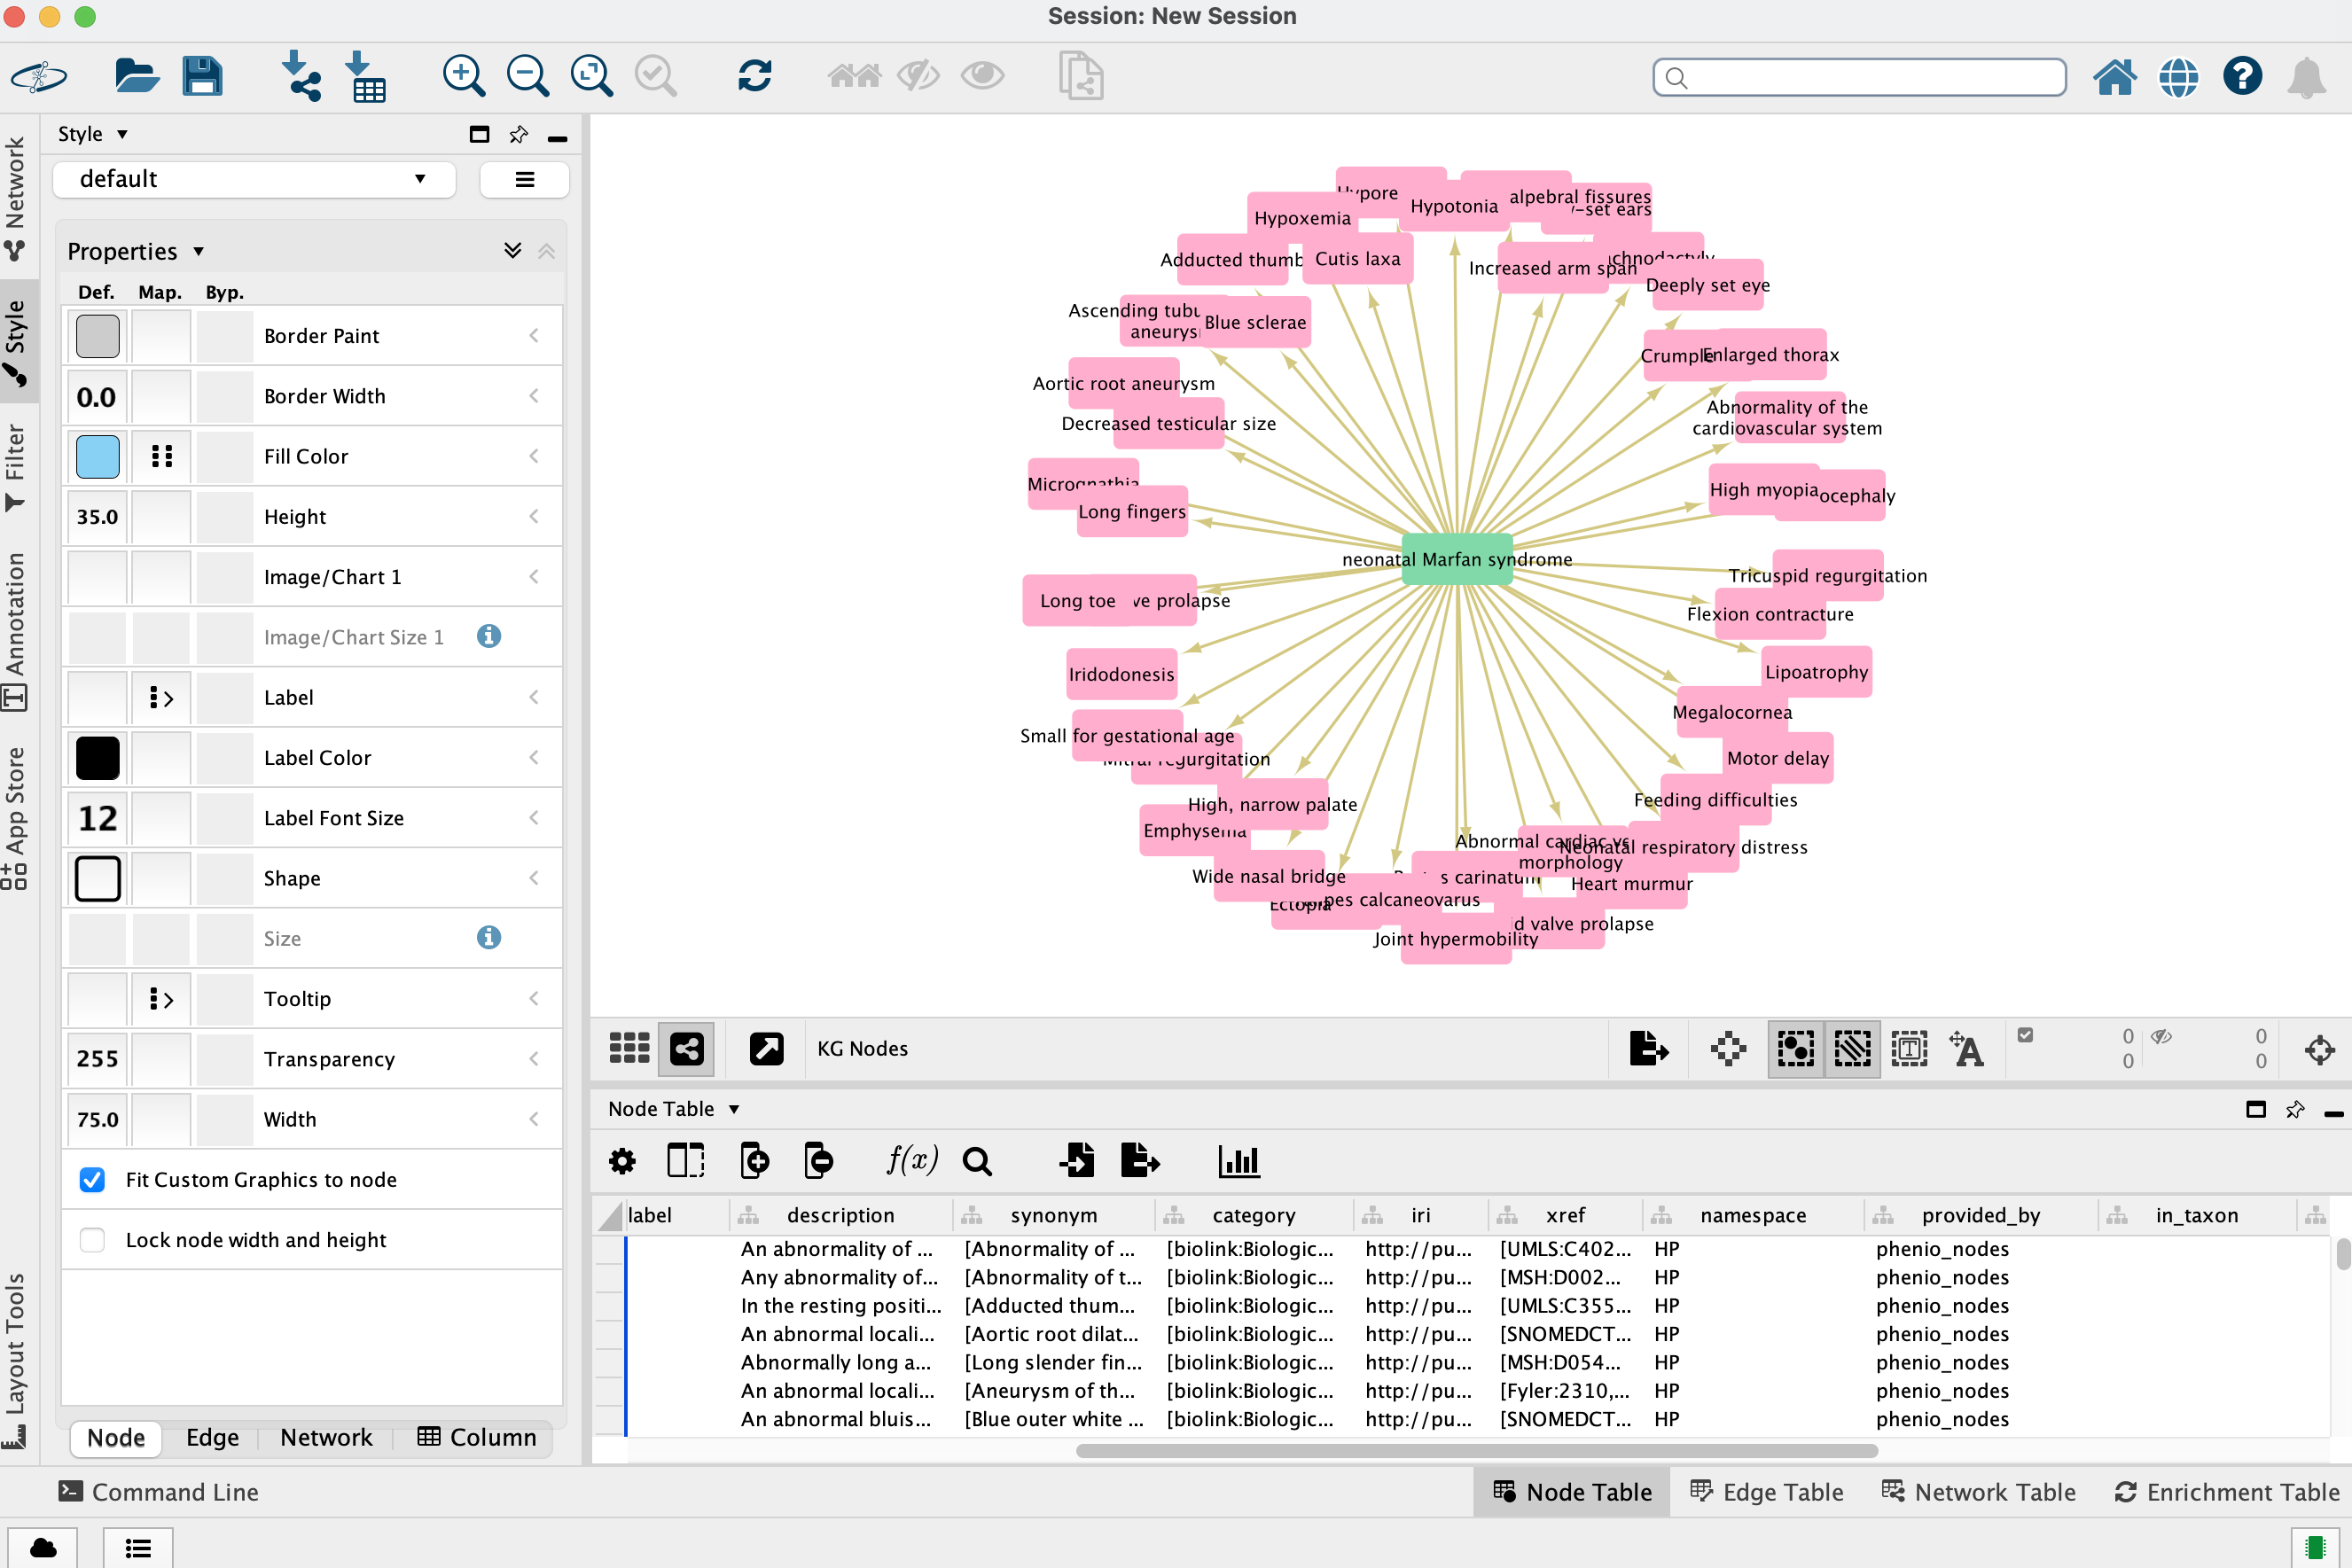The width and height of the screenshot is (2352, 1568).
Task: Export the node table to a file
Action: point(1140,1161)
